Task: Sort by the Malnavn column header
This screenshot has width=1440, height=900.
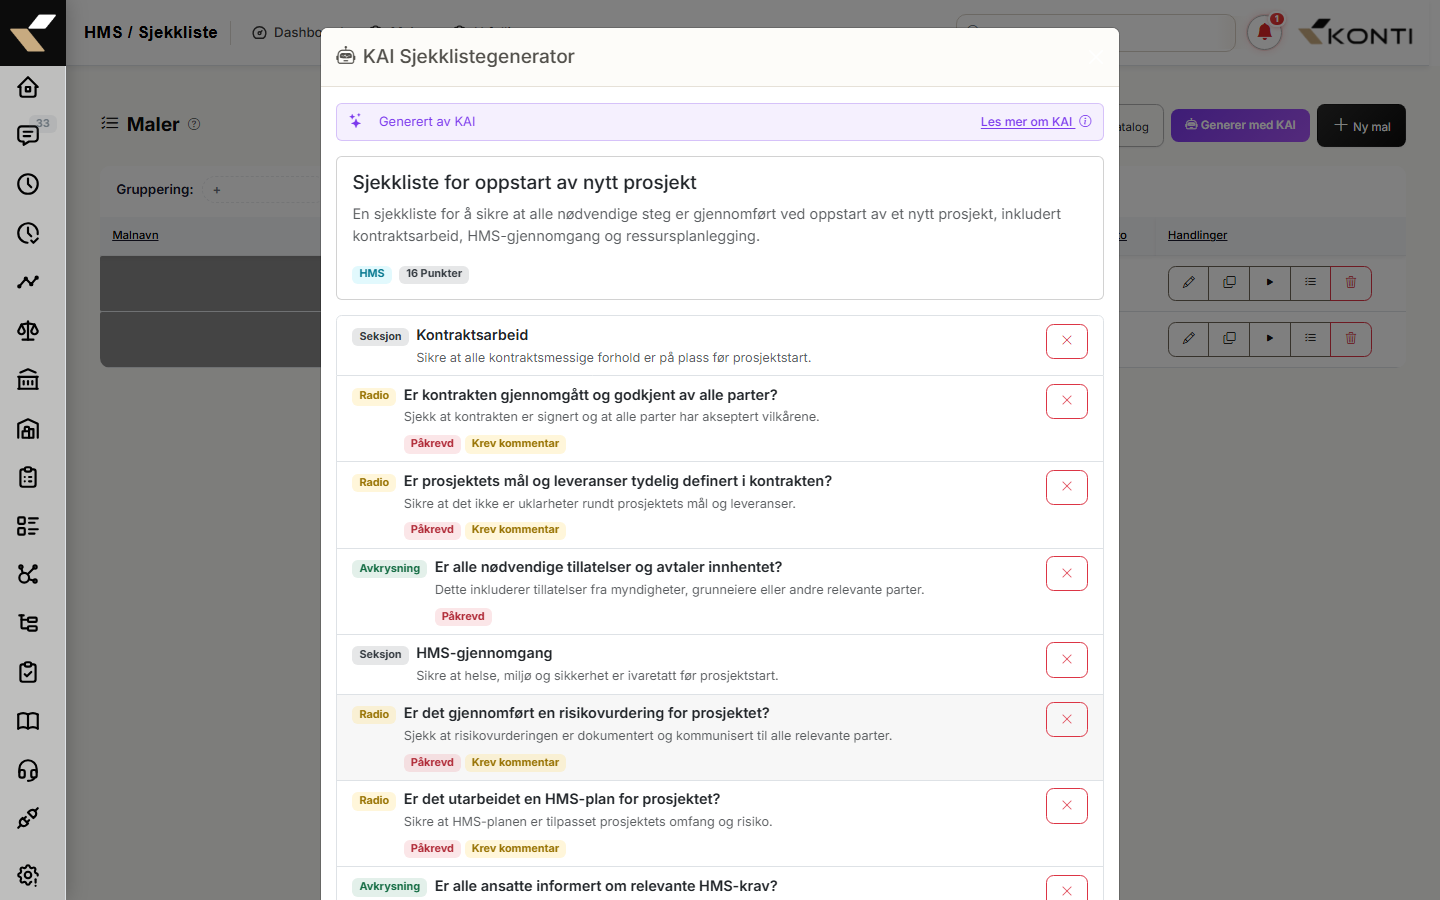Action: [x=135, y=235]
